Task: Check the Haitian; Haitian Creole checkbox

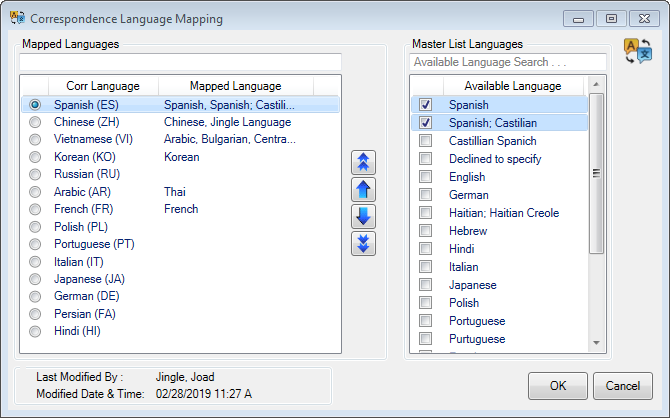Action: tap(426, 212)
